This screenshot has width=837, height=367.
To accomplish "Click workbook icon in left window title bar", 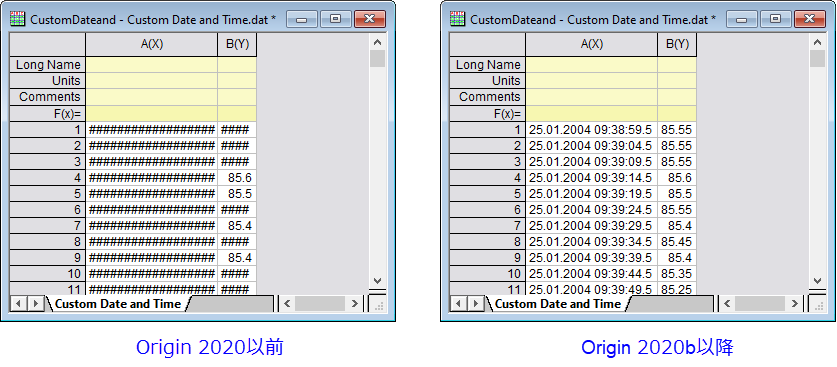I will pos(18,19).
